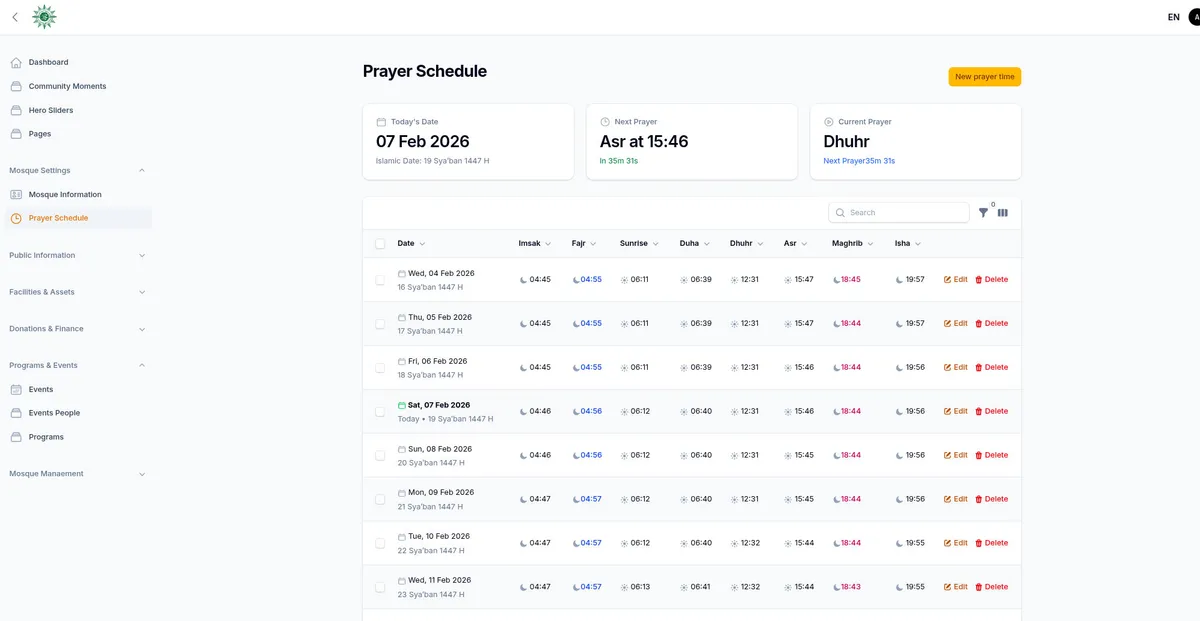Tick the select-all checkbox in table header
Screen dimensions: 1200x621
tap(380, 244)
